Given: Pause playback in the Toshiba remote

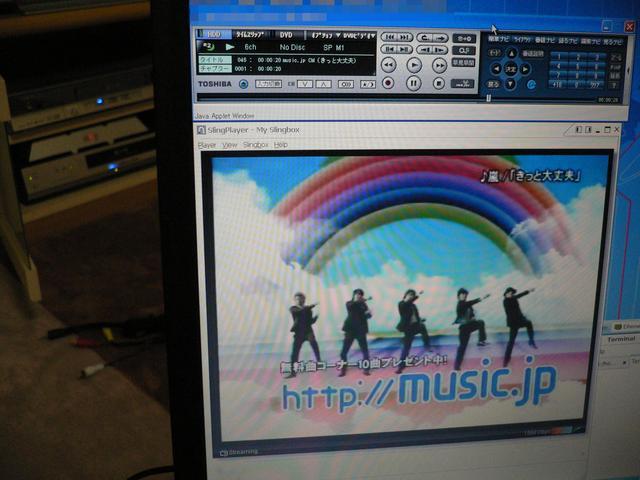Looking at the screenshot, I should point(413,83).
